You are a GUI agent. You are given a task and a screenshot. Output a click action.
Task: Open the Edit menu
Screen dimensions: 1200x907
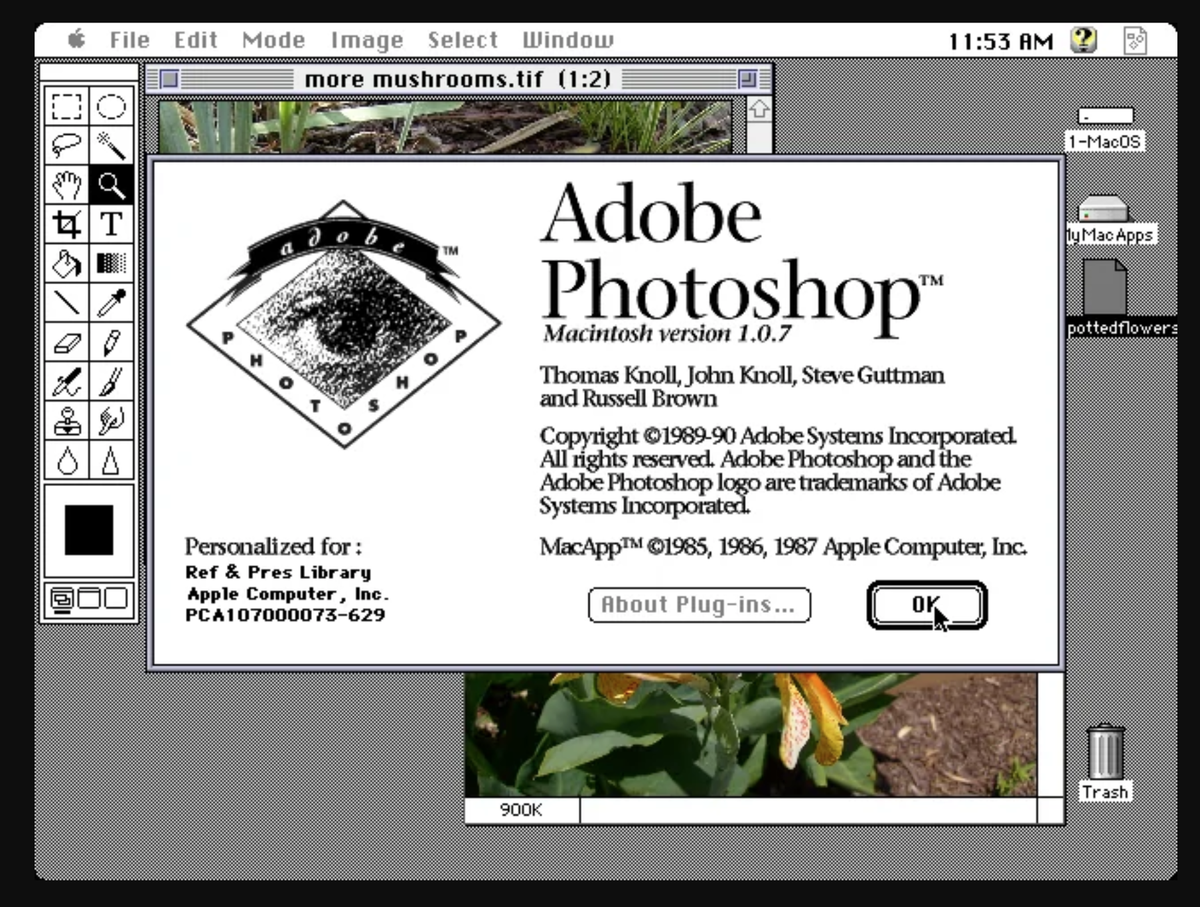[196, 40]
